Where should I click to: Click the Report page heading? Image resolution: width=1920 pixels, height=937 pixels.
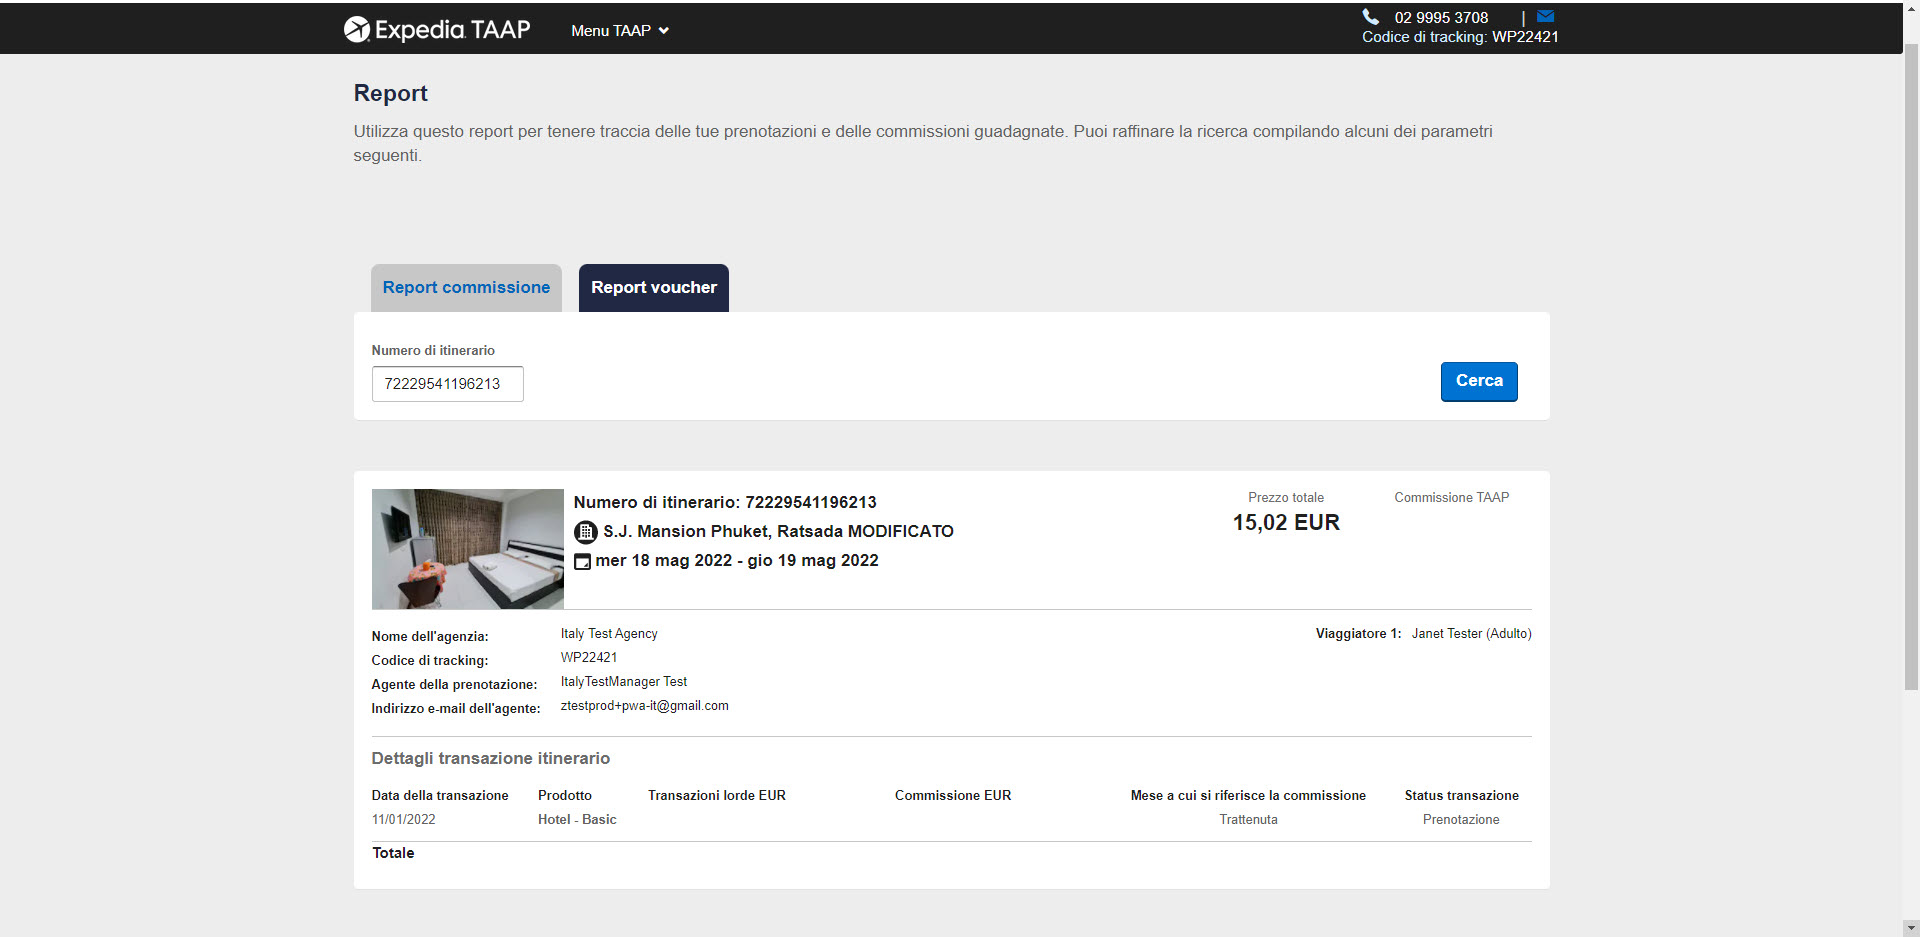(390, 93)
